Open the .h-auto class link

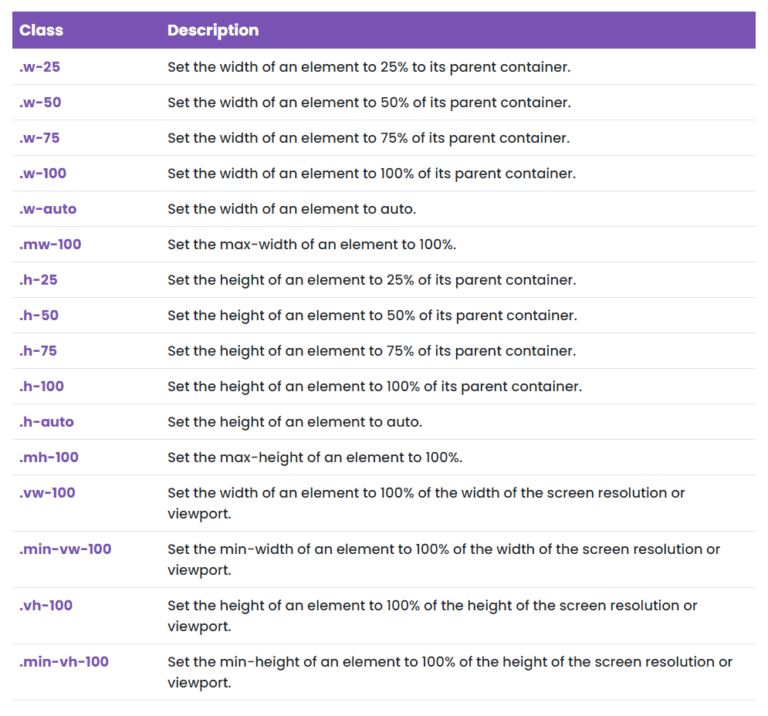click(46, 422)
